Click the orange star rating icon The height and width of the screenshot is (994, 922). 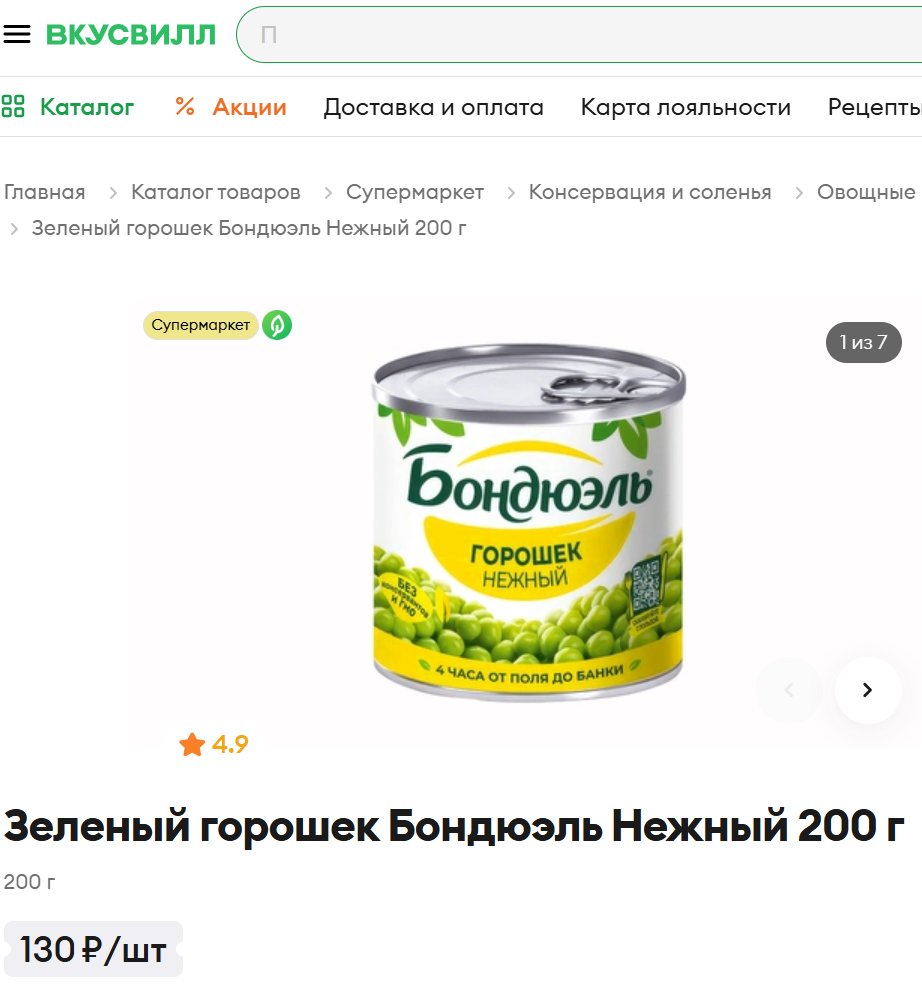[192, 744]
